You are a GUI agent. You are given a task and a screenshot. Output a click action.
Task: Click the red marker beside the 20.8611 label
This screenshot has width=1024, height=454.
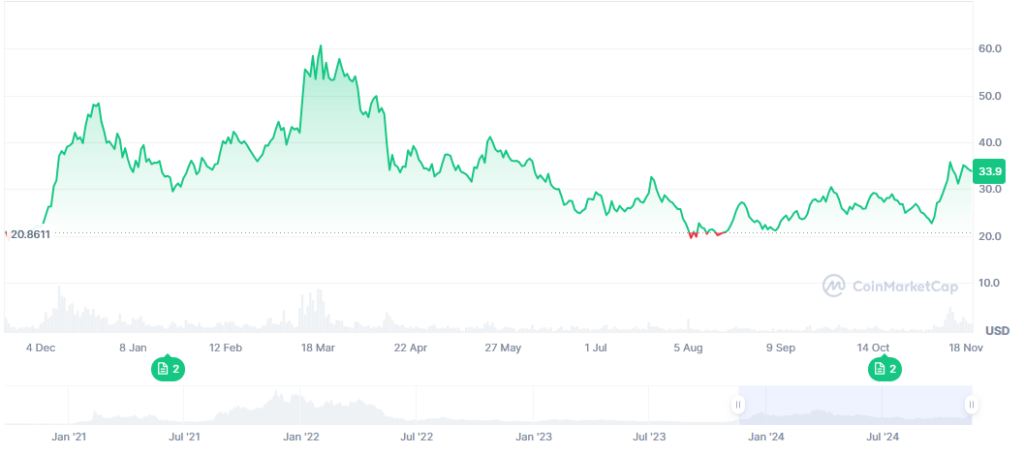(x=6, y=234)
